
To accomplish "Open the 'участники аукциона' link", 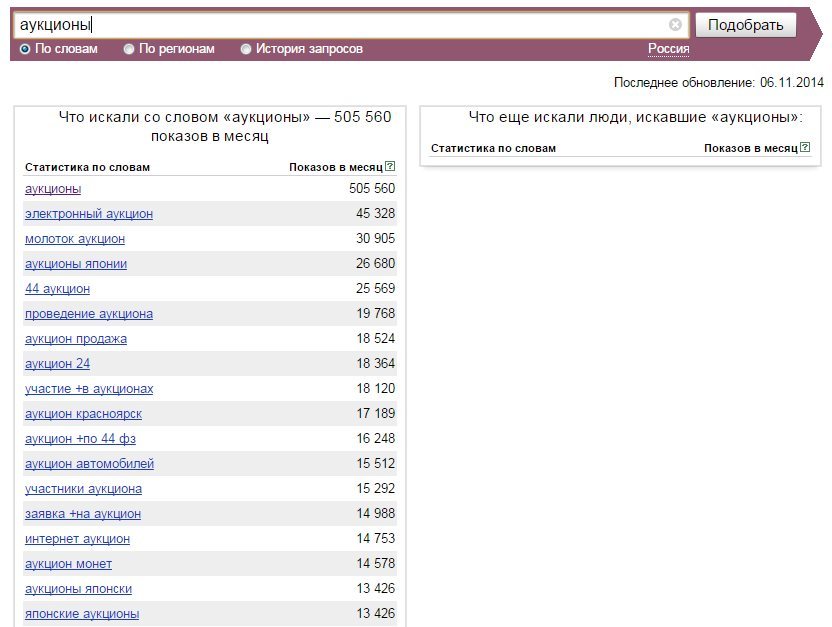I will tap(83, 489).
